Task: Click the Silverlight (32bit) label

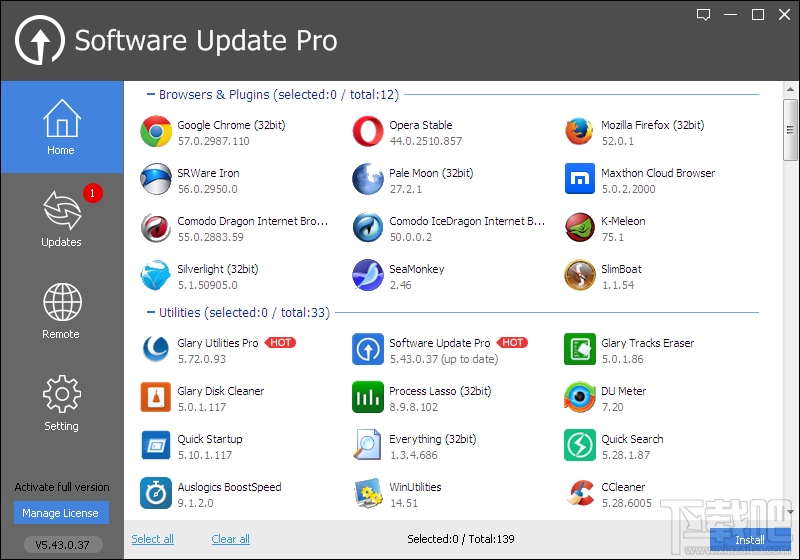Action: click(x=218, y=269)
